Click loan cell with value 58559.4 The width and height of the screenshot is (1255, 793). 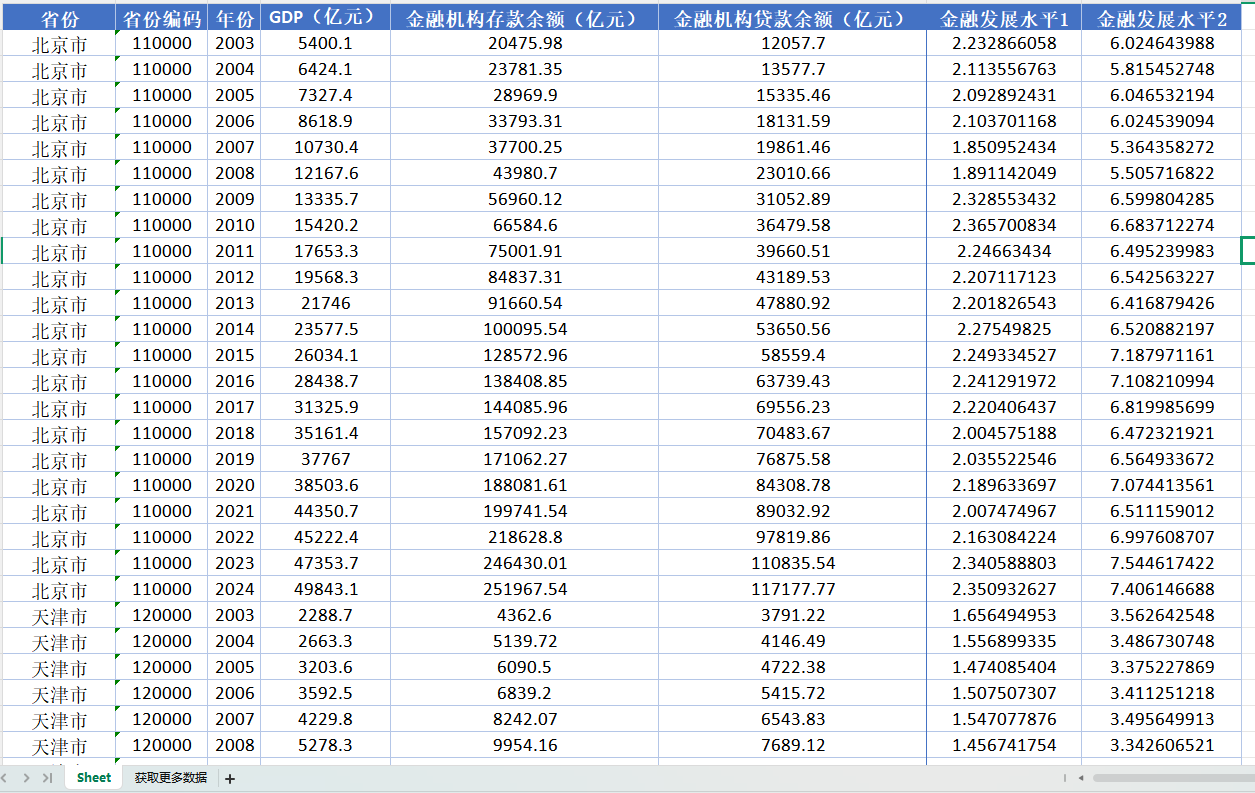(x=792, y=356)
